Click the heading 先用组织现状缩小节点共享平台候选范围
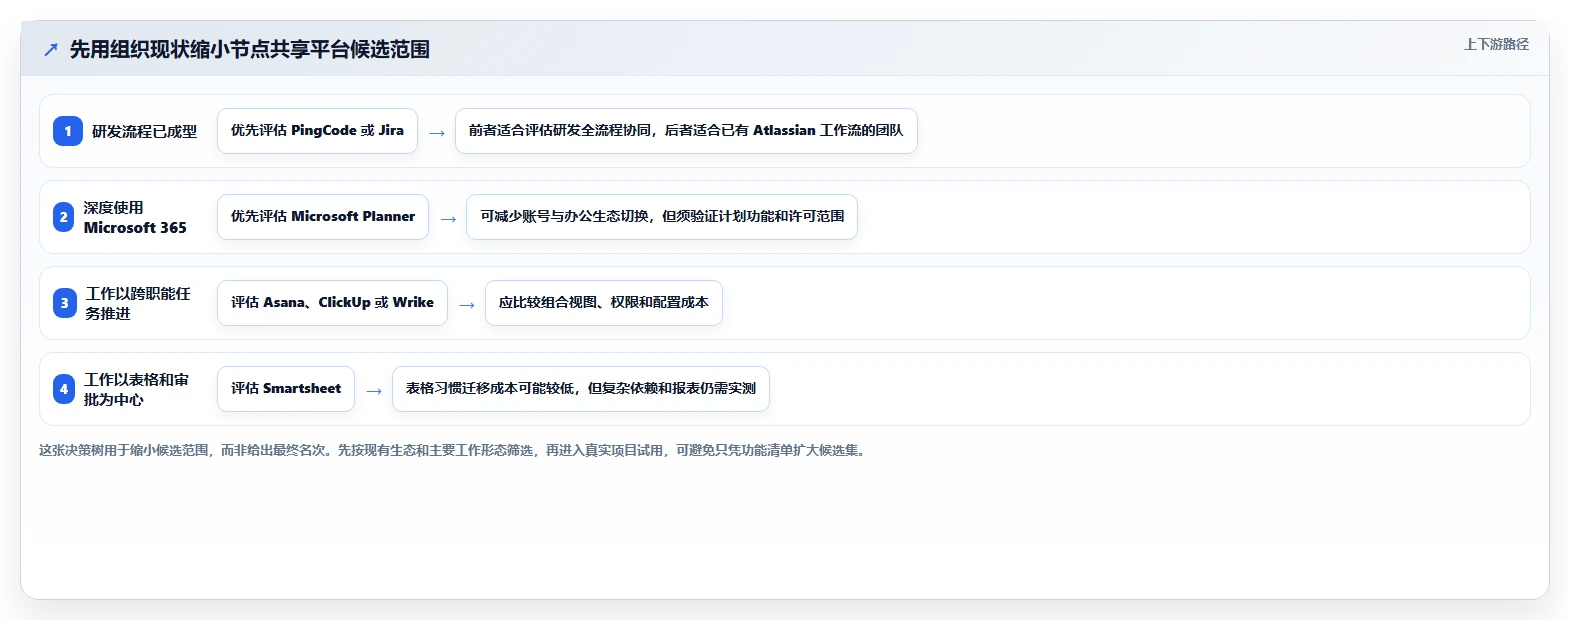 click(250, 49)
